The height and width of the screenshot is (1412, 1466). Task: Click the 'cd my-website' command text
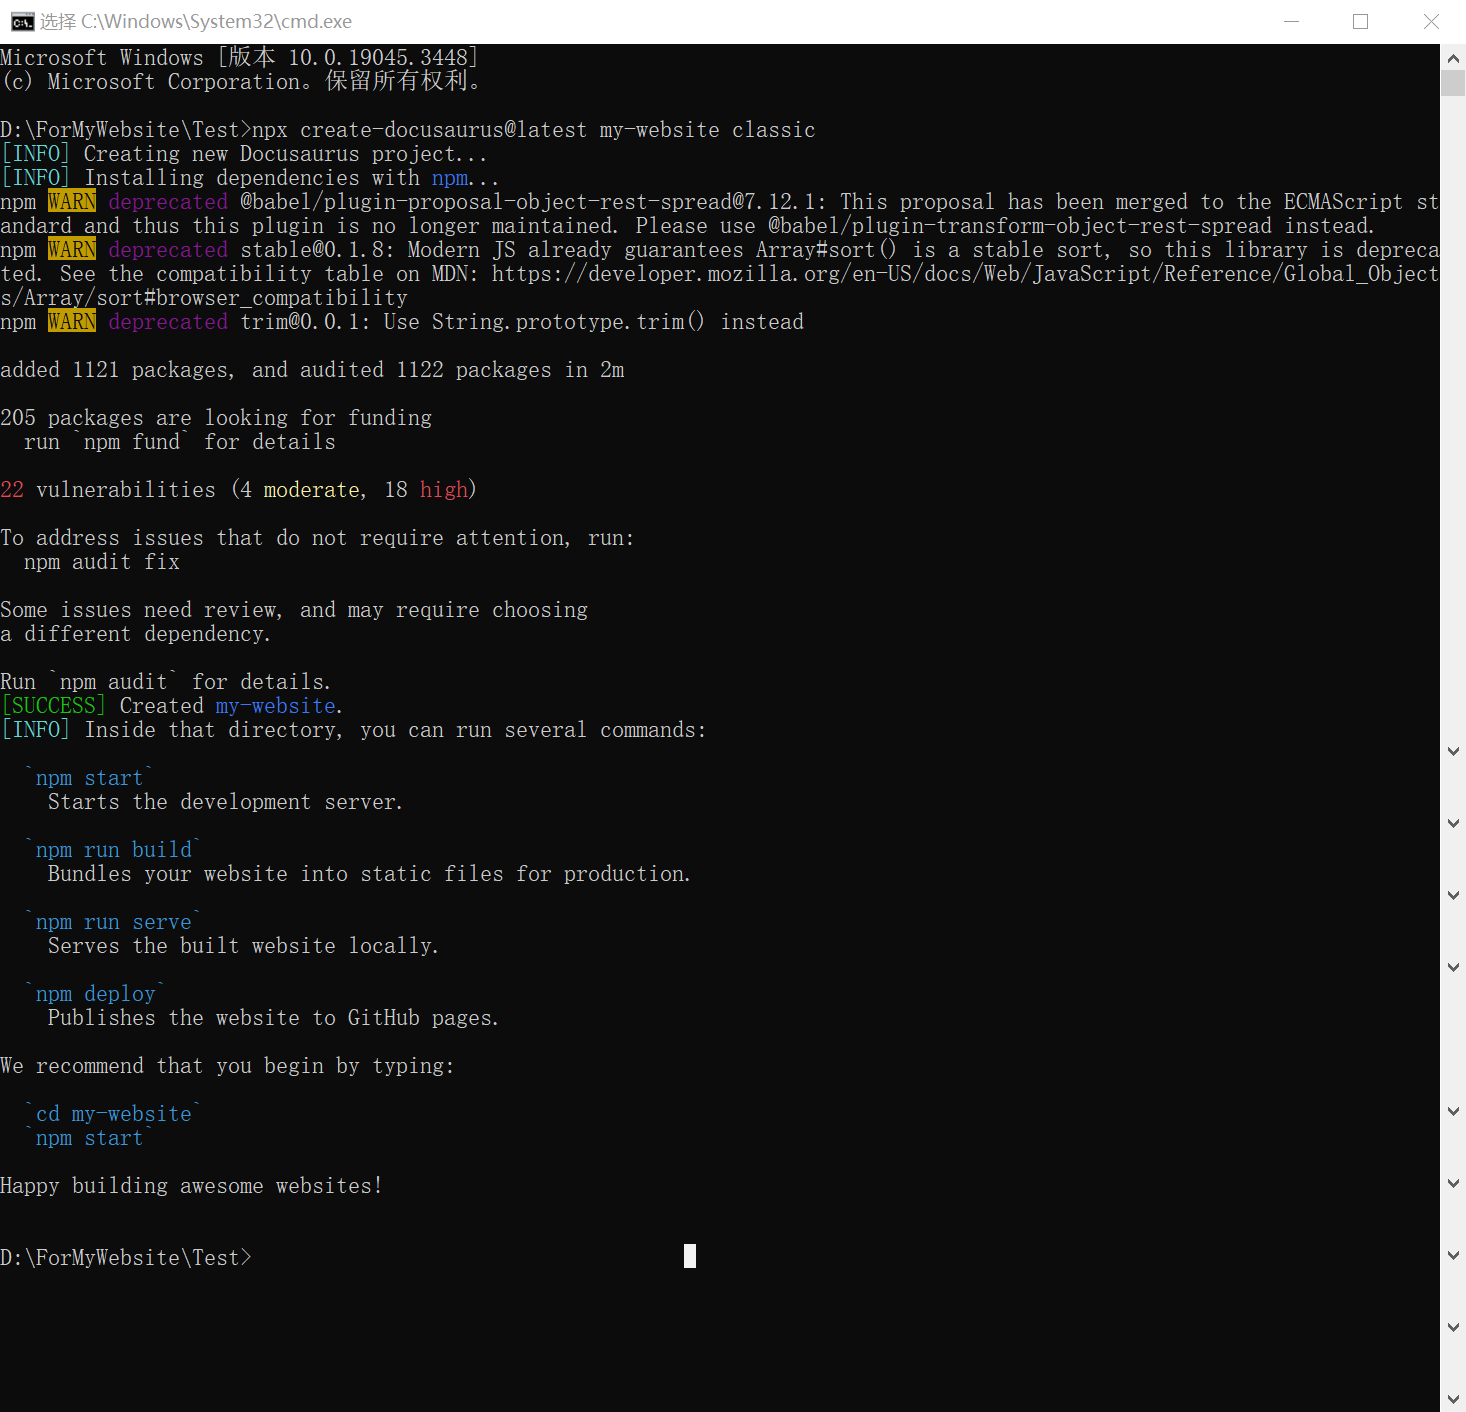(114, 1114)
